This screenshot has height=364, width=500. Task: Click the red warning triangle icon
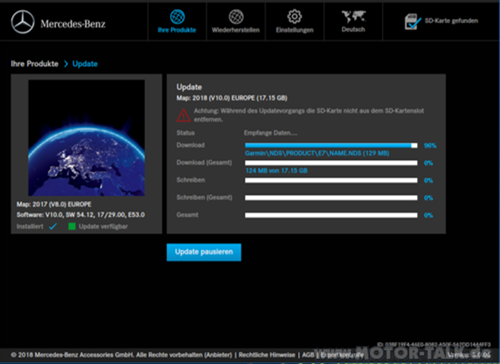(183, 116)
